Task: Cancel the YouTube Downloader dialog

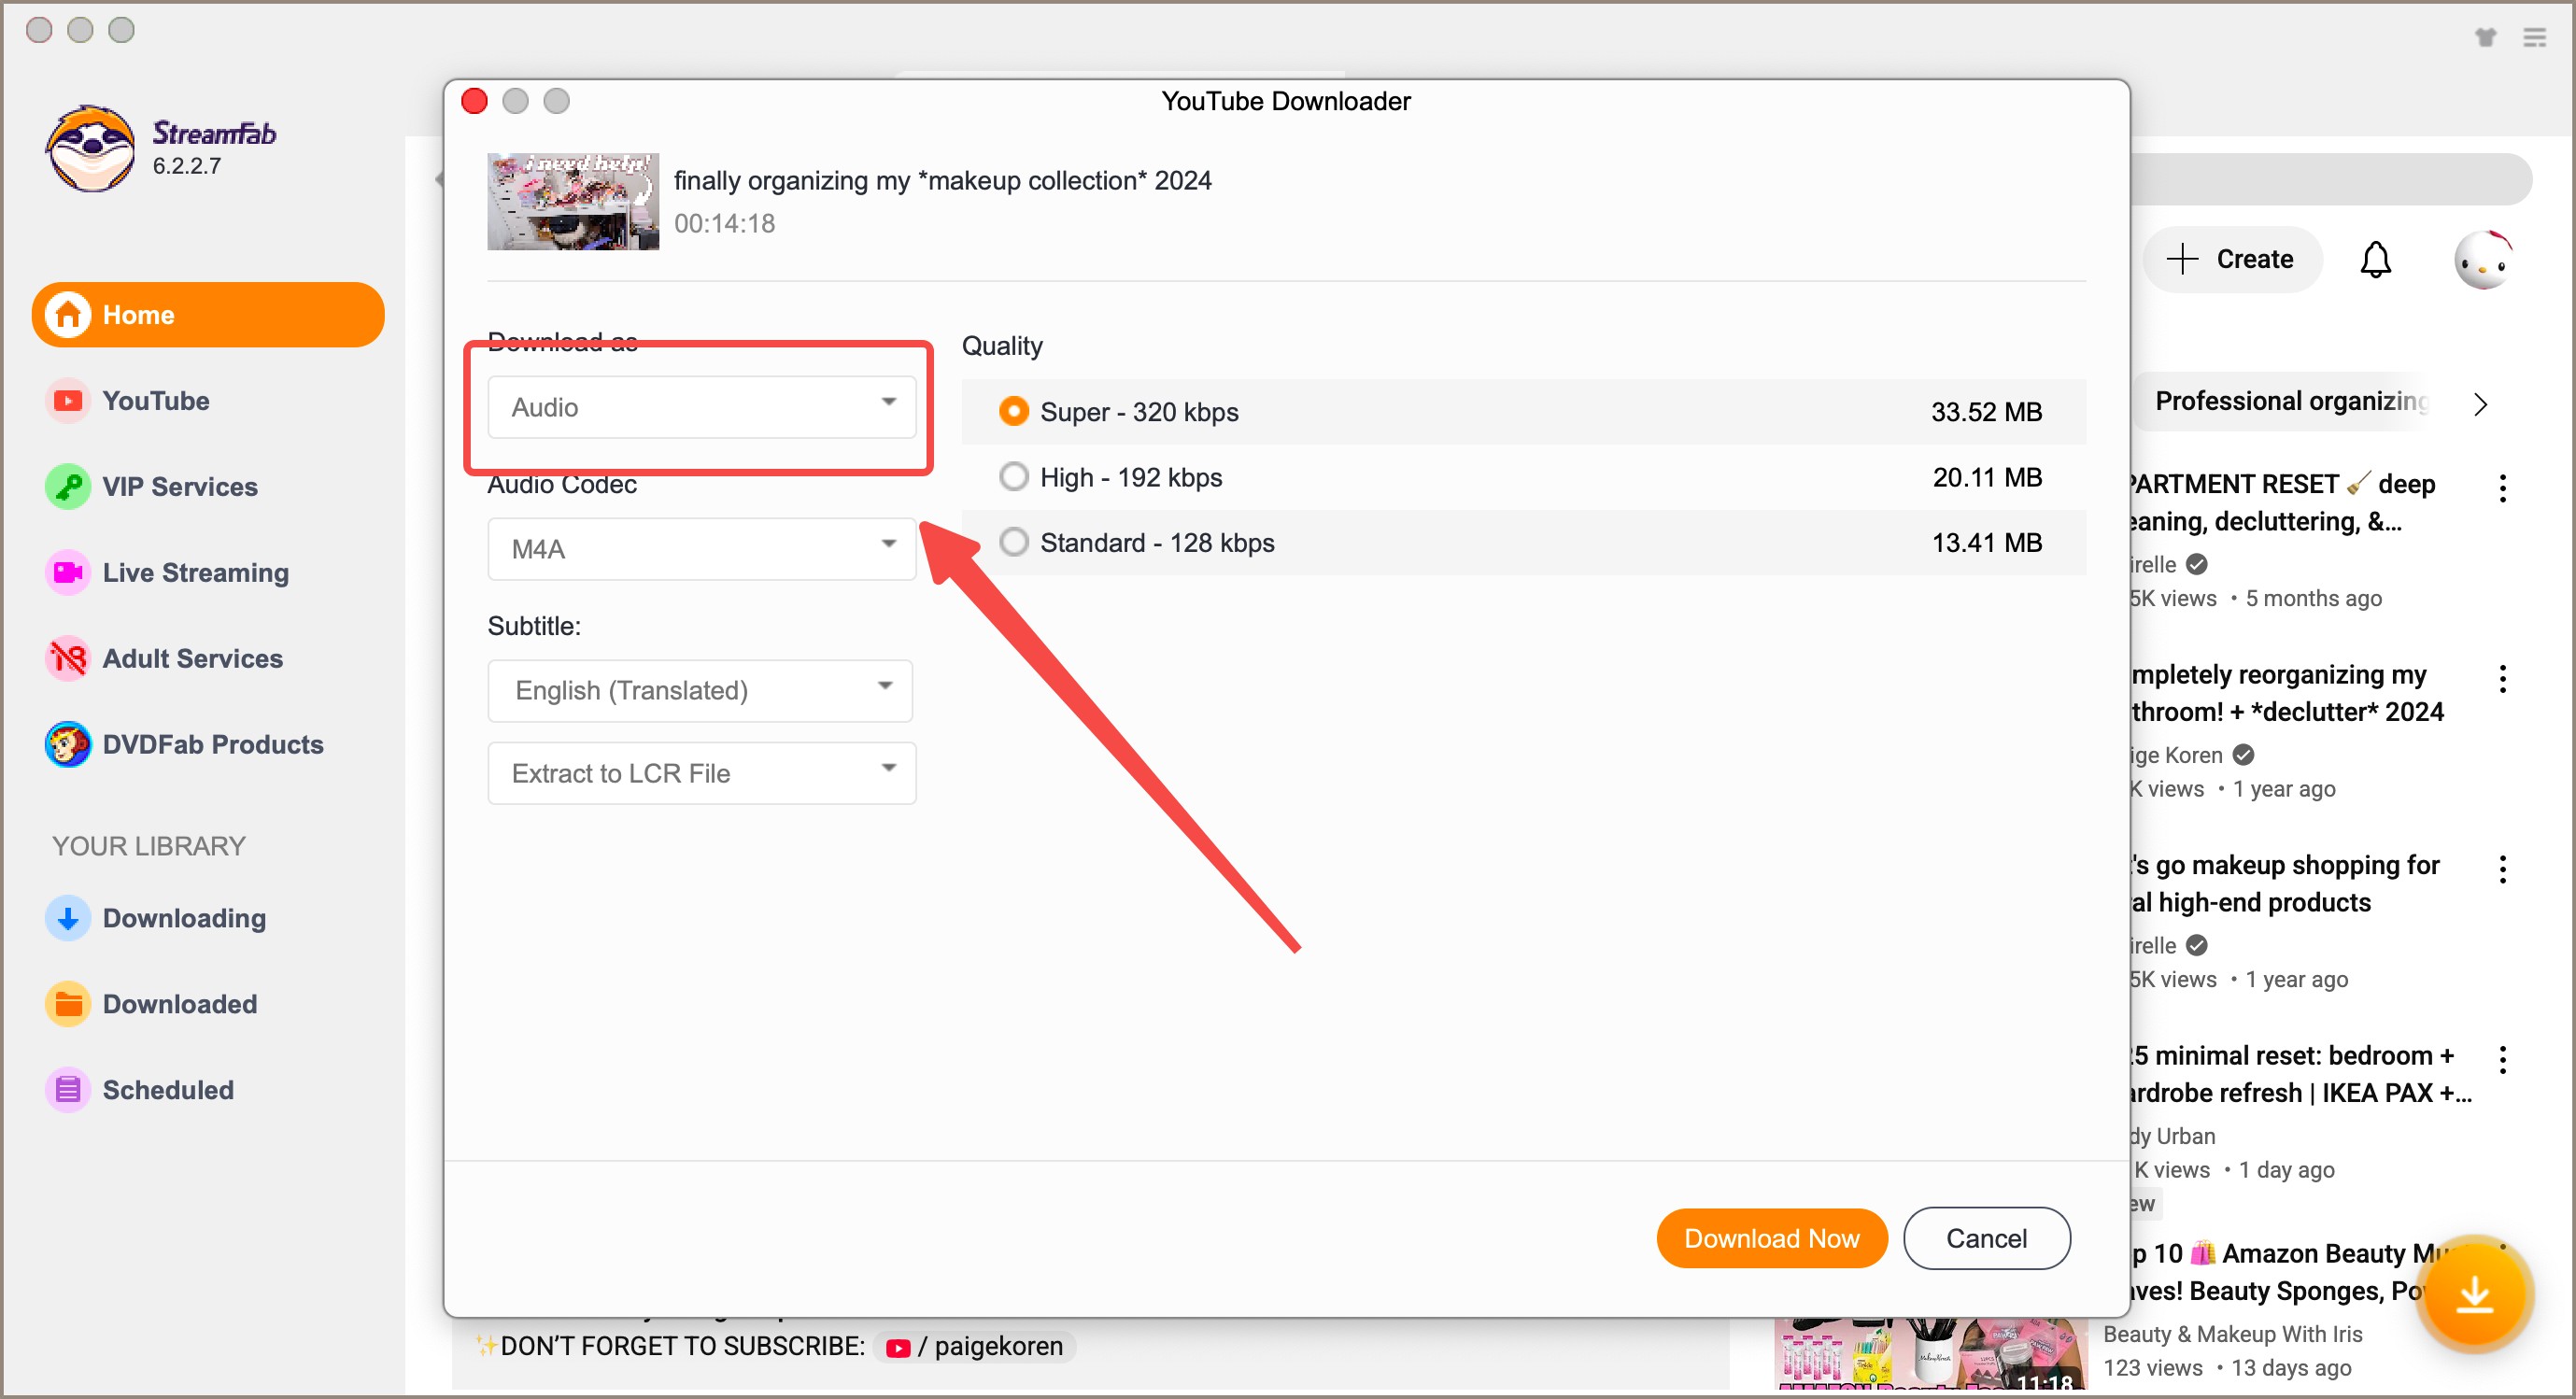Action: pyautogui.click(x=1986, y=1239)
